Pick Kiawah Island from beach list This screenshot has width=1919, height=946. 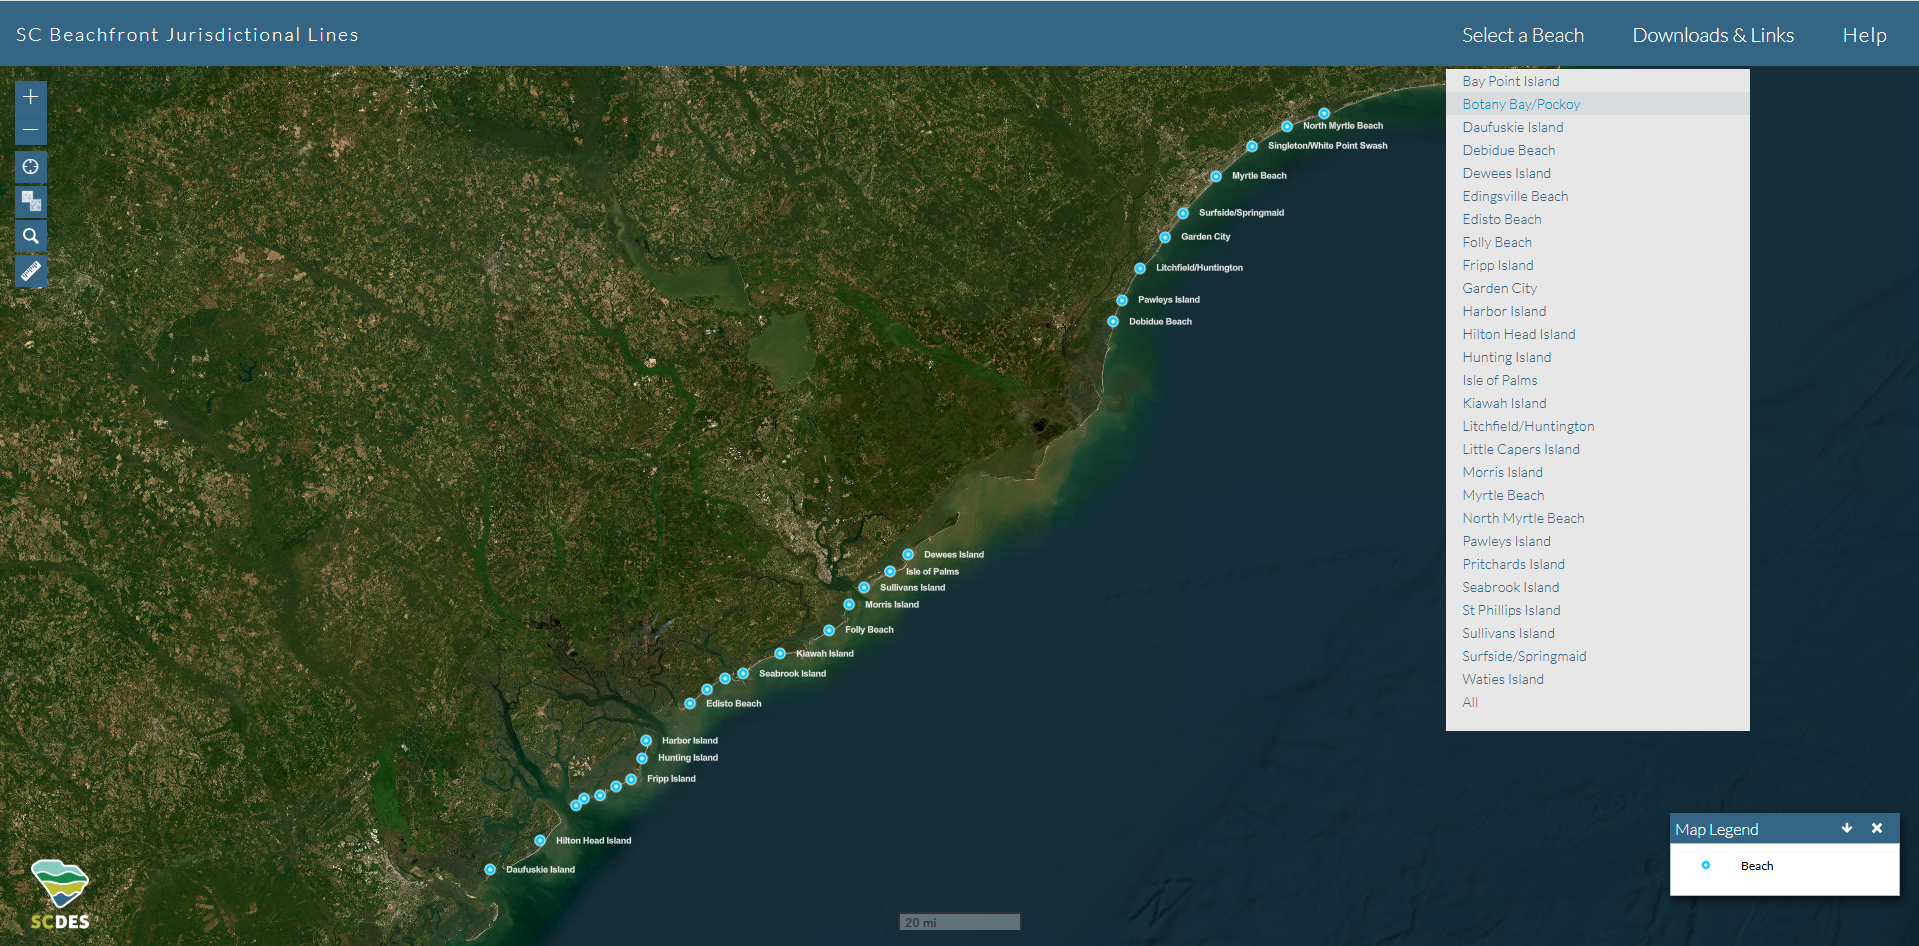1504,403
